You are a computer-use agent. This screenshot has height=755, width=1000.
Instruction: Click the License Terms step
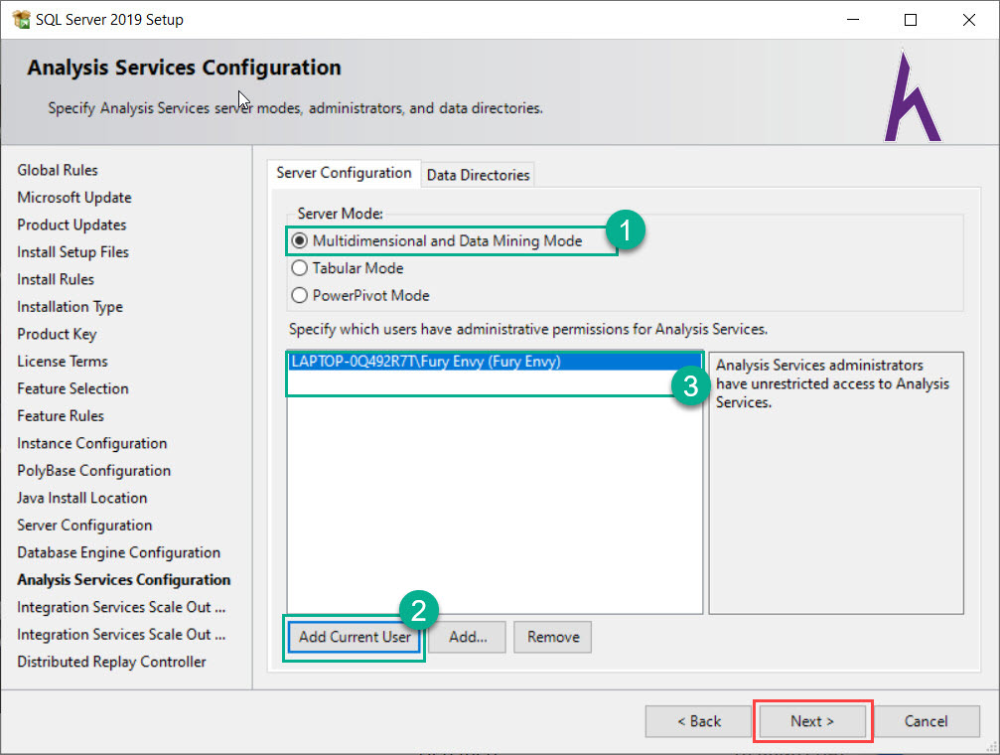[62, 362]
